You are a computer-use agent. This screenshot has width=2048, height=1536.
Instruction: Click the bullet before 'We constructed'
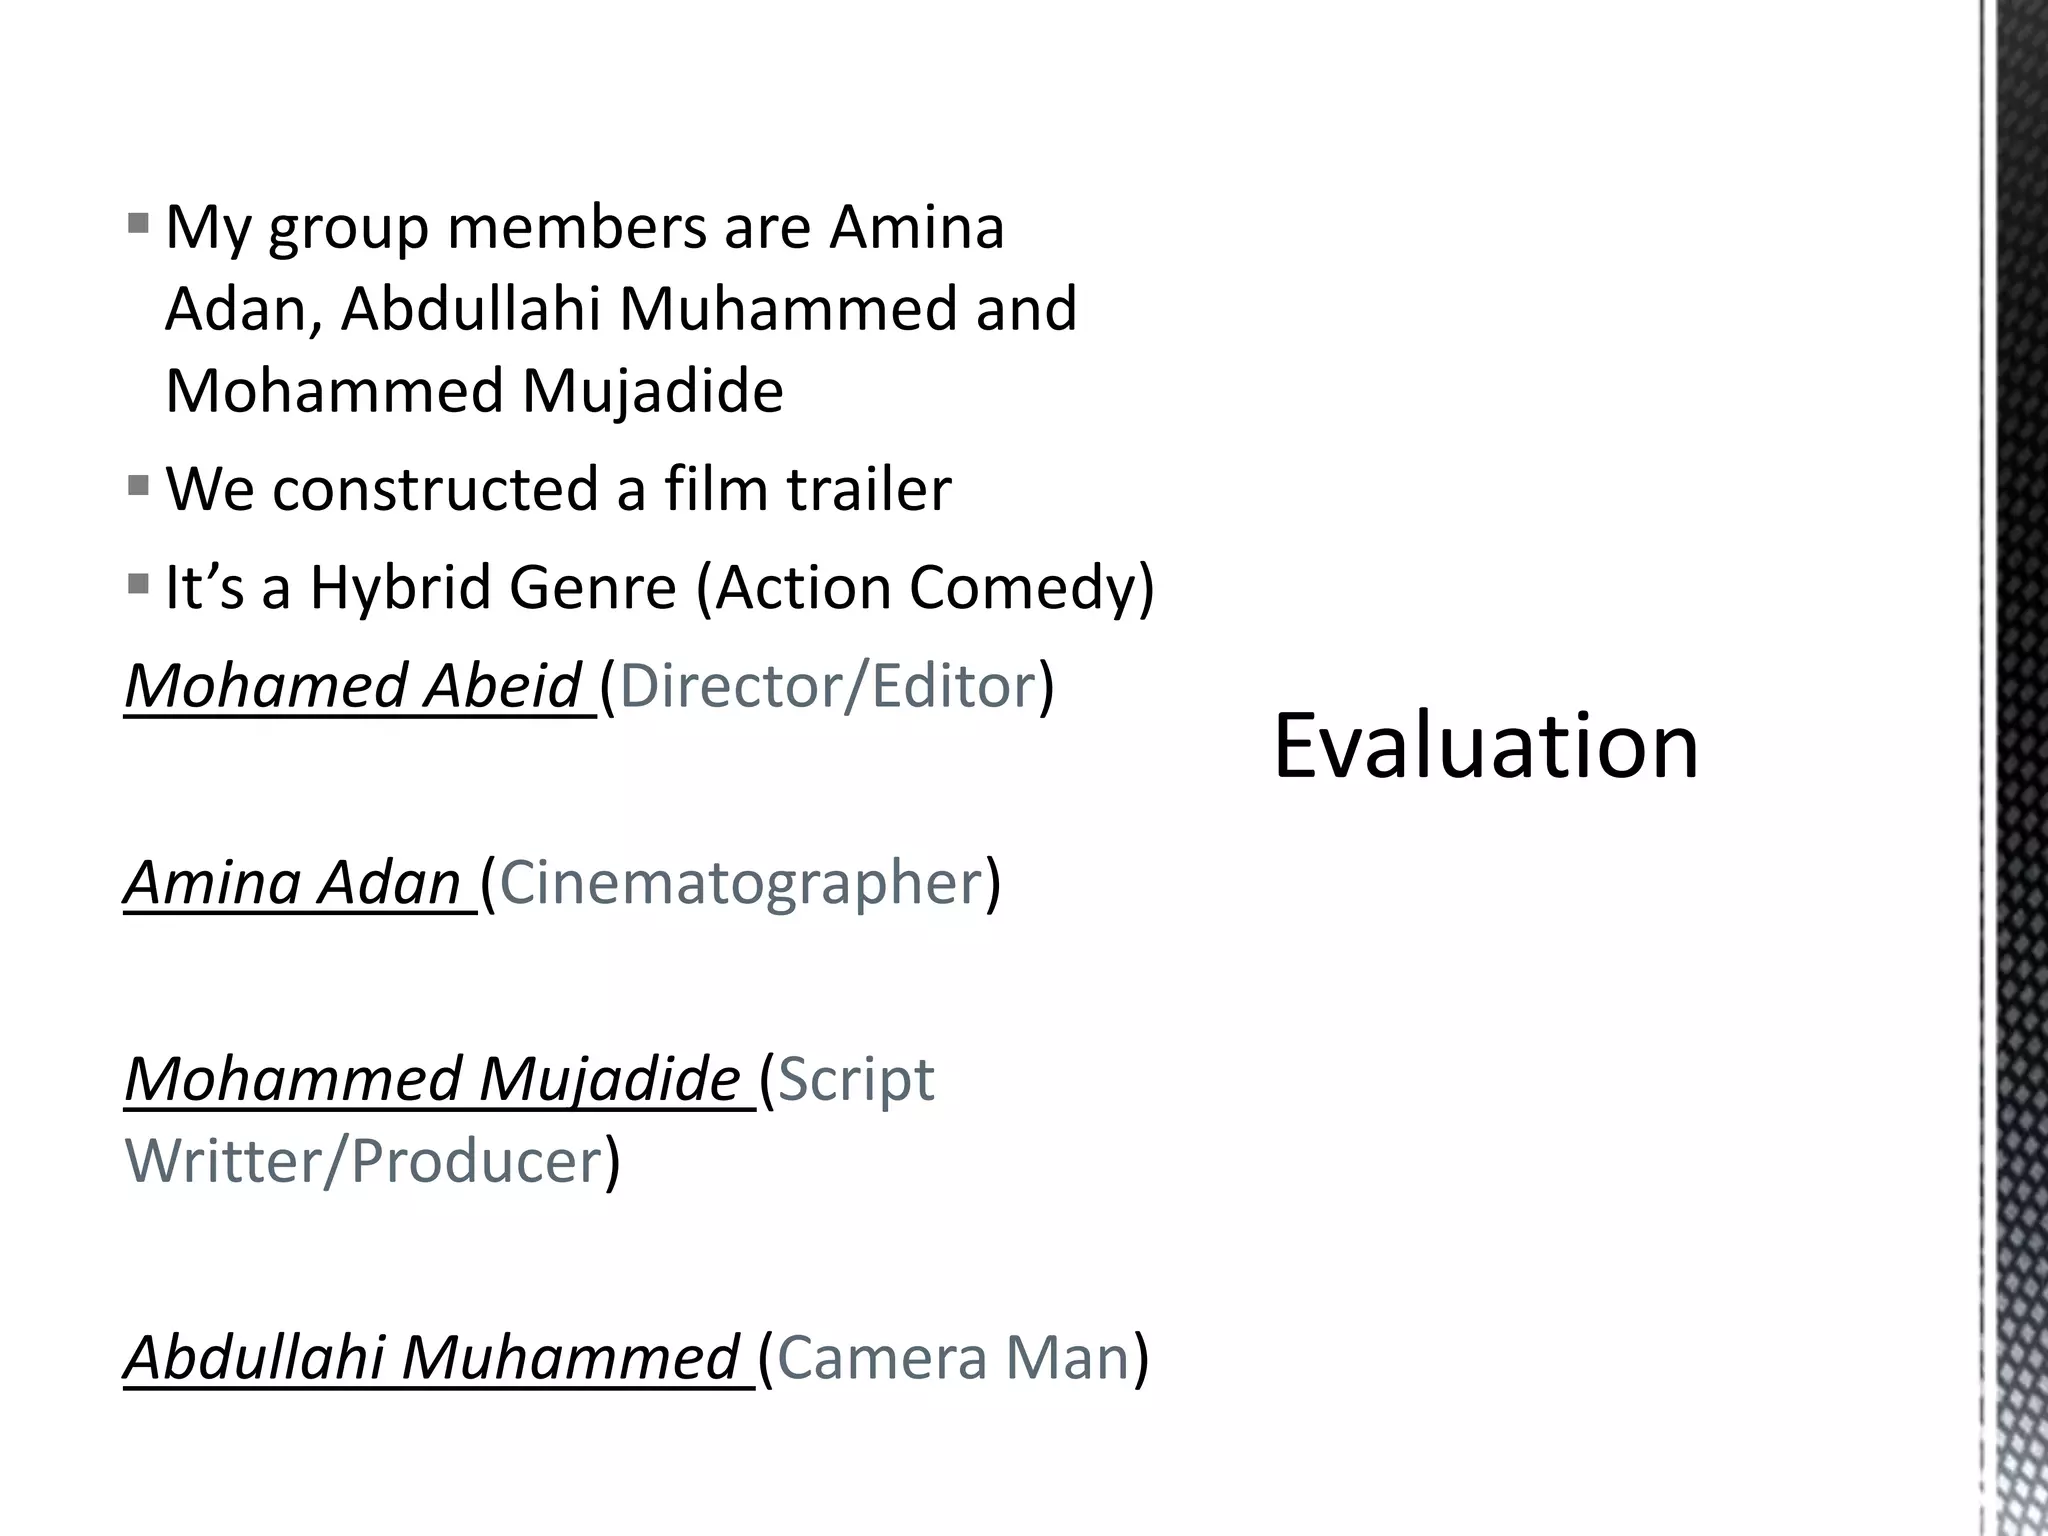coord(139,487)
